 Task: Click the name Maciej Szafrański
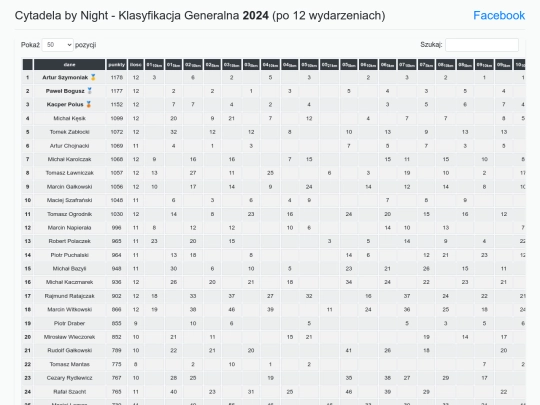pos(70,200)
